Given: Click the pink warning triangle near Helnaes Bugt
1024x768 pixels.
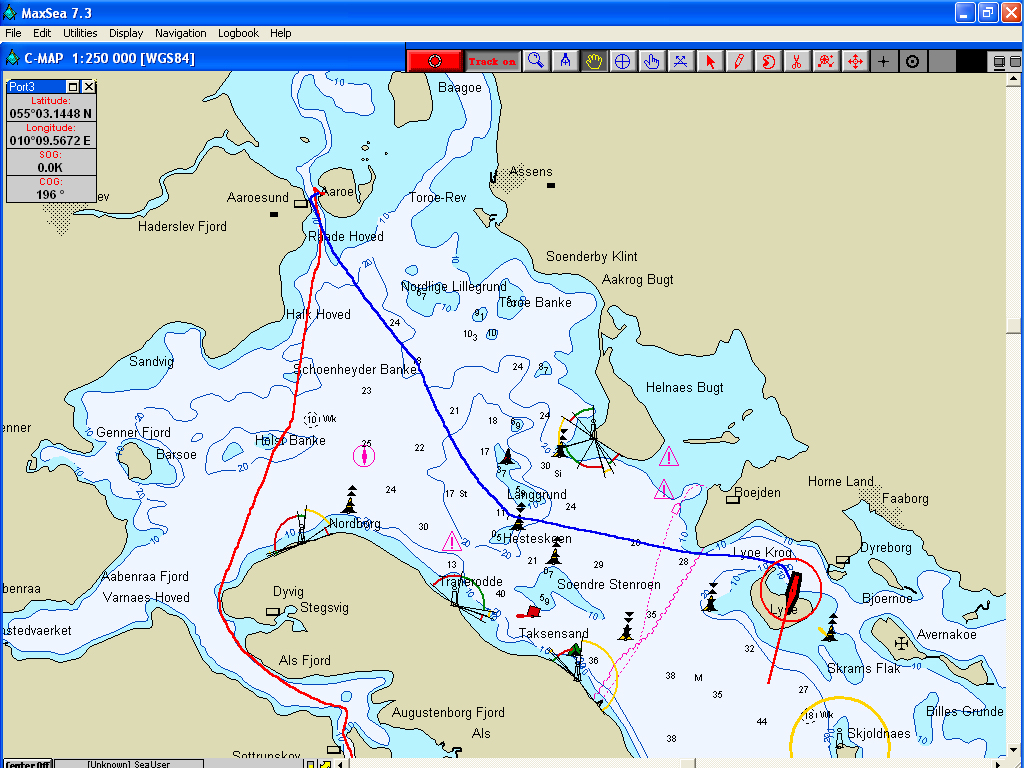Looking at the screenshot, I should (669, 456).
